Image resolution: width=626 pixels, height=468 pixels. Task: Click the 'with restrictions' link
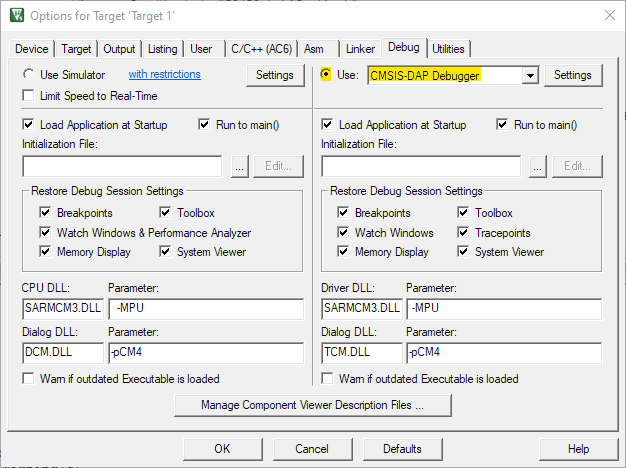[x=164, y=75]
